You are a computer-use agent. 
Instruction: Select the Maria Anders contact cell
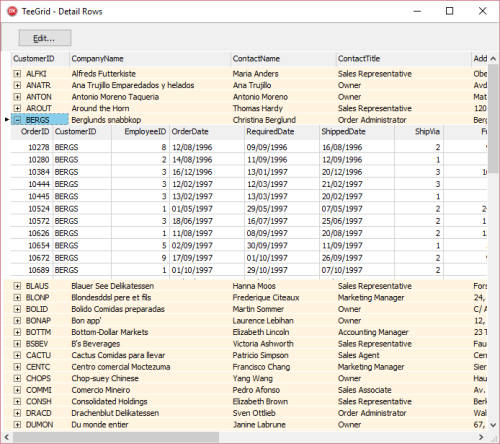[x=255, y=74]
